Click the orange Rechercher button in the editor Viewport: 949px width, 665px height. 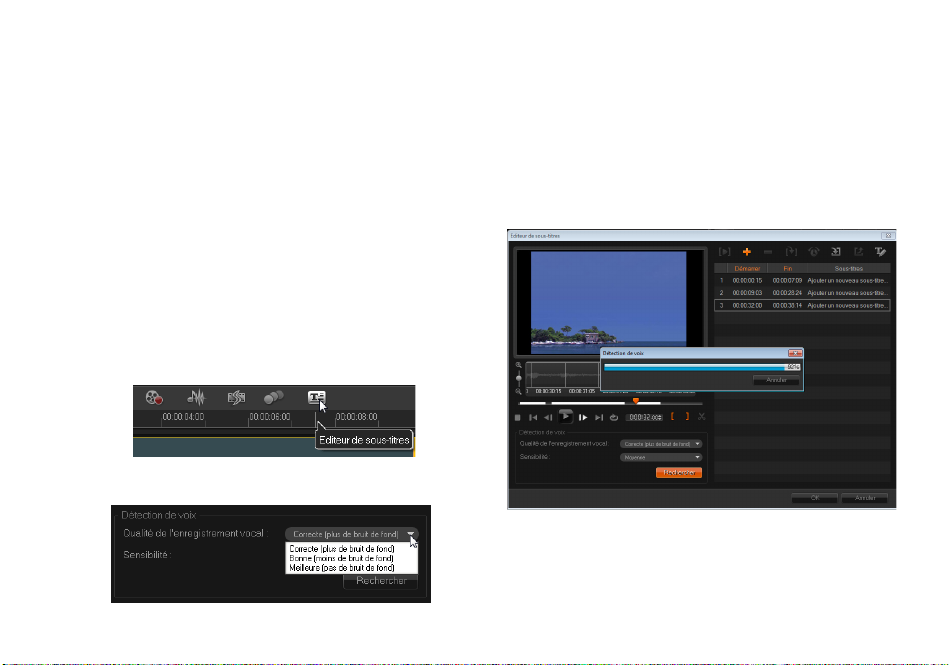pos(678,472)
